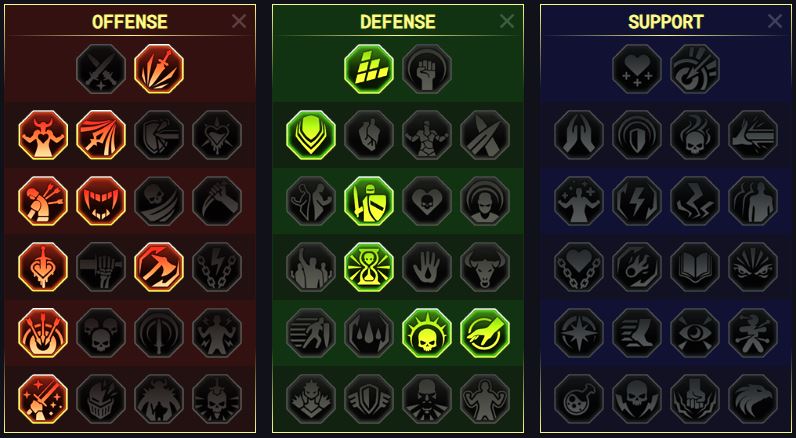Viewport: 796px width, 438px height.
Task: Click the Support panel title
Action: 666,22
